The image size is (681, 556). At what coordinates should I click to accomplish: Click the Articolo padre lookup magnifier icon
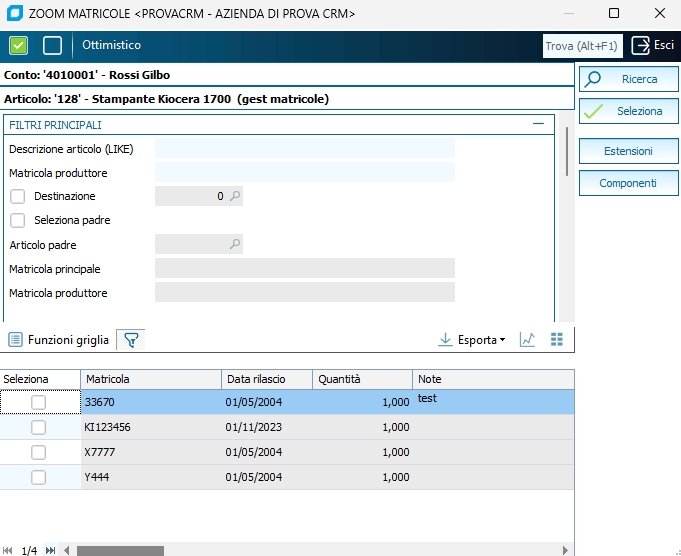[x=235, y=244]
